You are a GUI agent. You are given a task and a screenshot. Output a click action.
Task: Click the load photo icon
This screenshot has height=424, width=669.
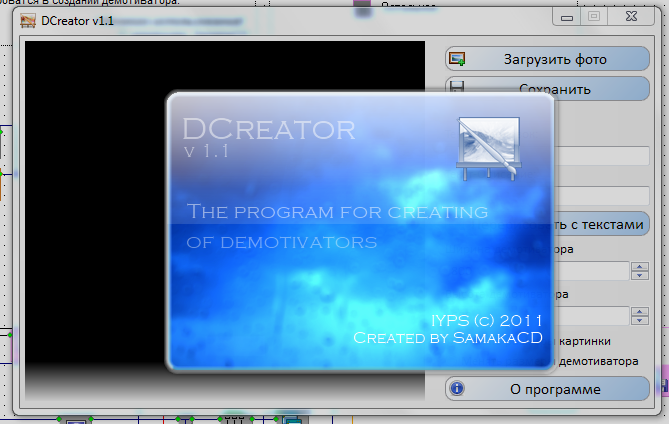pyautogui.click(x=457, y=59)
